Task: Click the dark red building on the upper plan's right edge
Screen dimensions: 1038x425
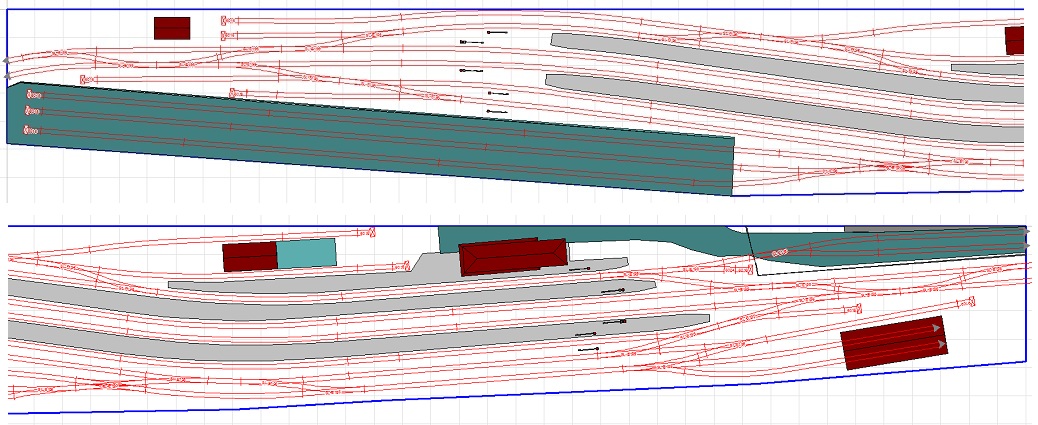Action: coord(1014,40)
